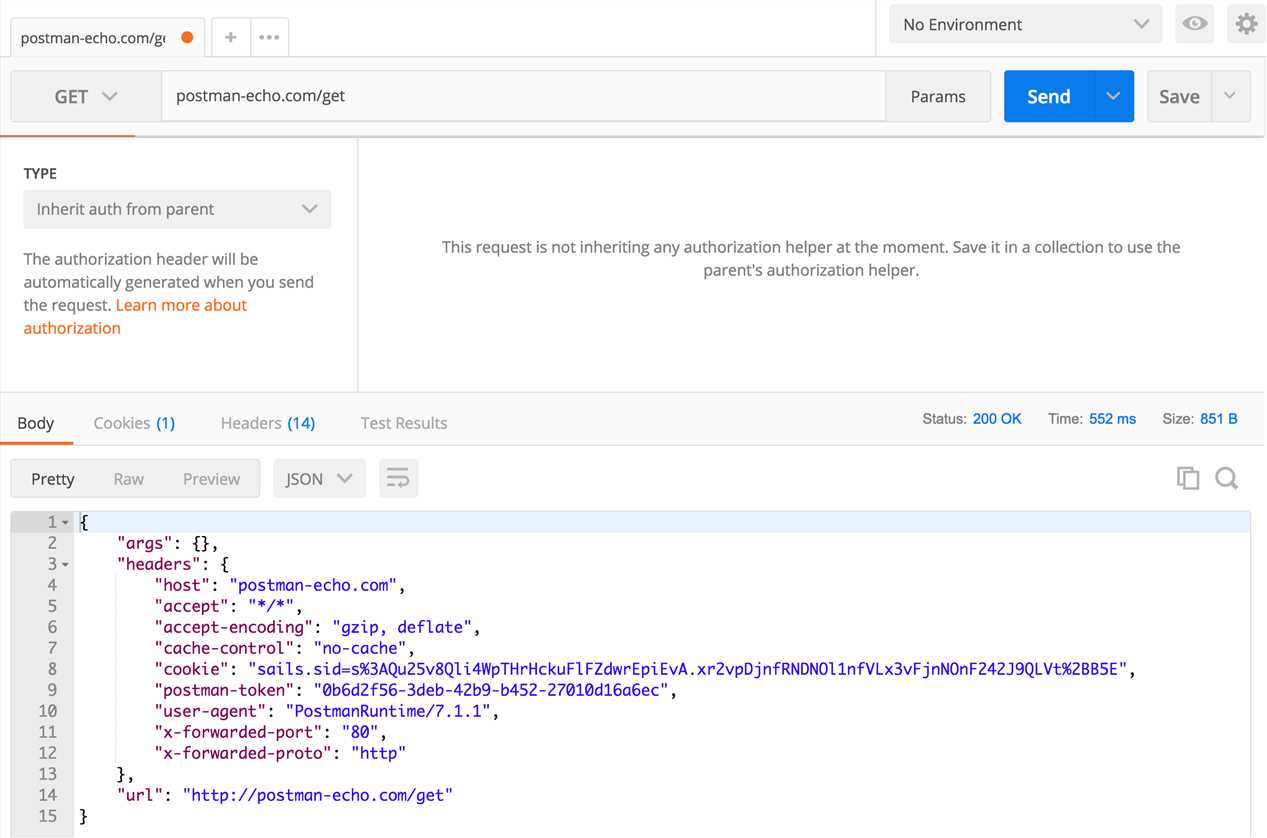Select Pretty view mode

coord(53,479)
